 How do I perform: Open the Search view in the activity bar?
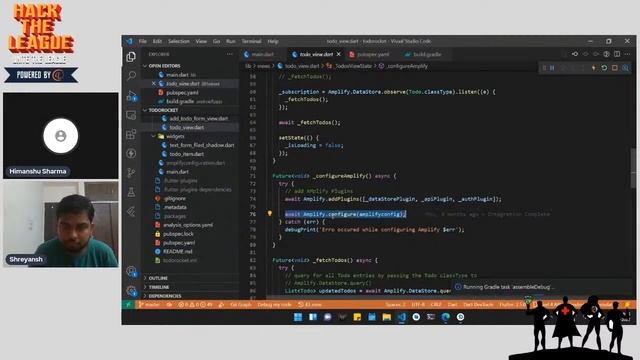click(131, 76)
